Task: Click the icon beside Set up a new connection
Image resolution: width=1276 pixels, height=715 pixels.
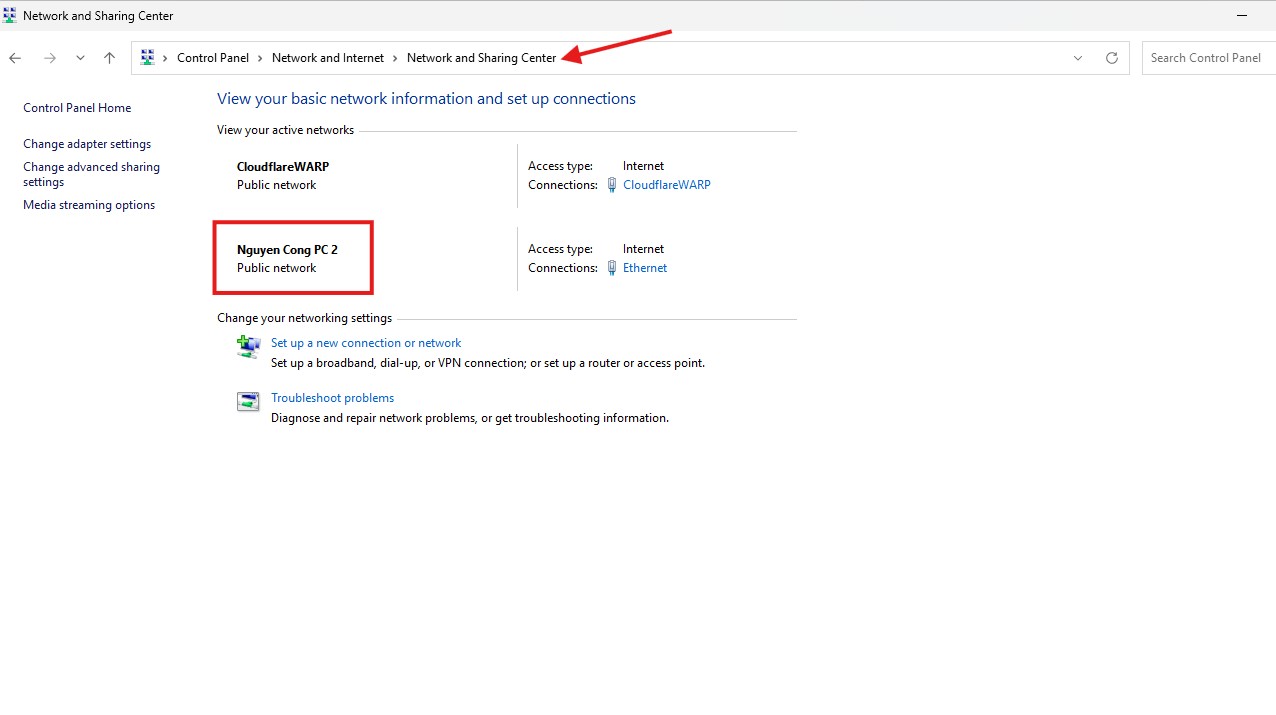Action: click(248, 346)
